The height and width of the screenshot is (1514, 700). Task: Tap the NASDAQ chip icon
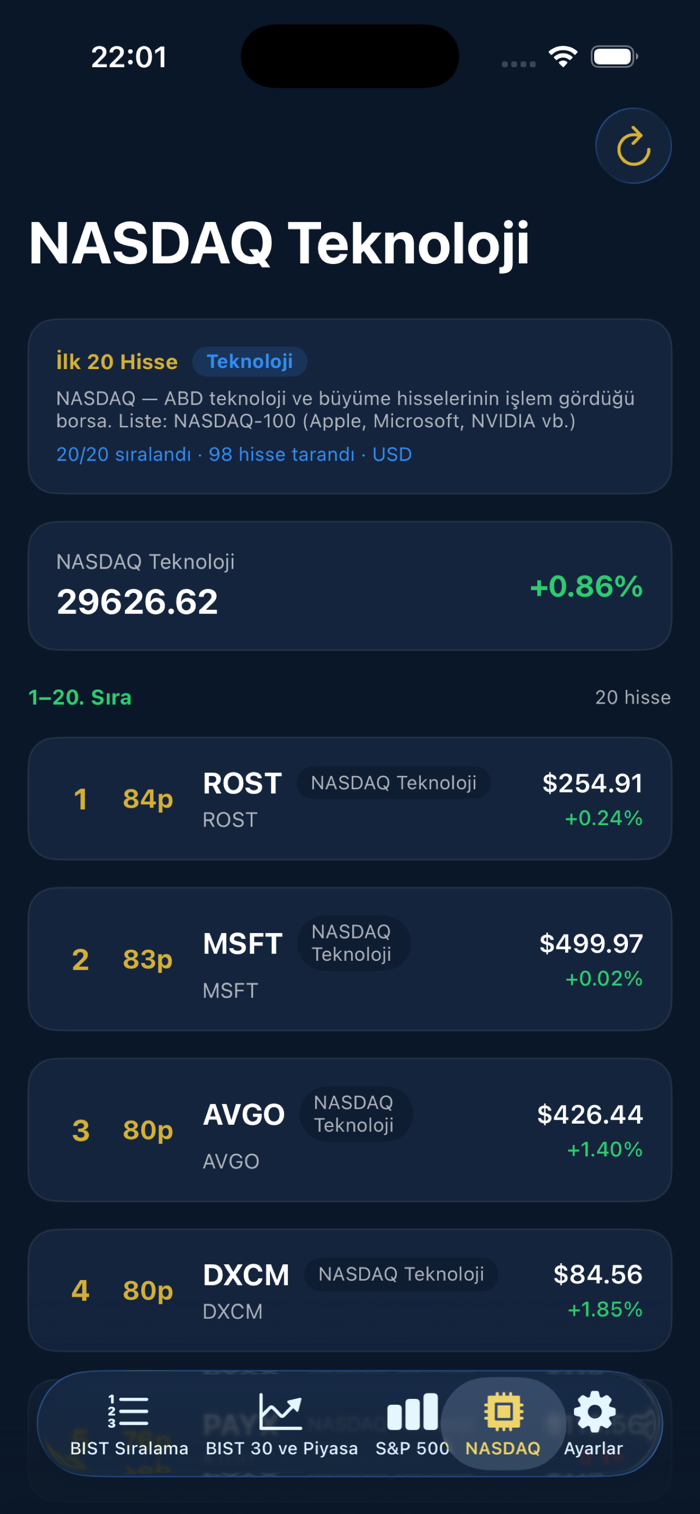[x=503, y=1411]
